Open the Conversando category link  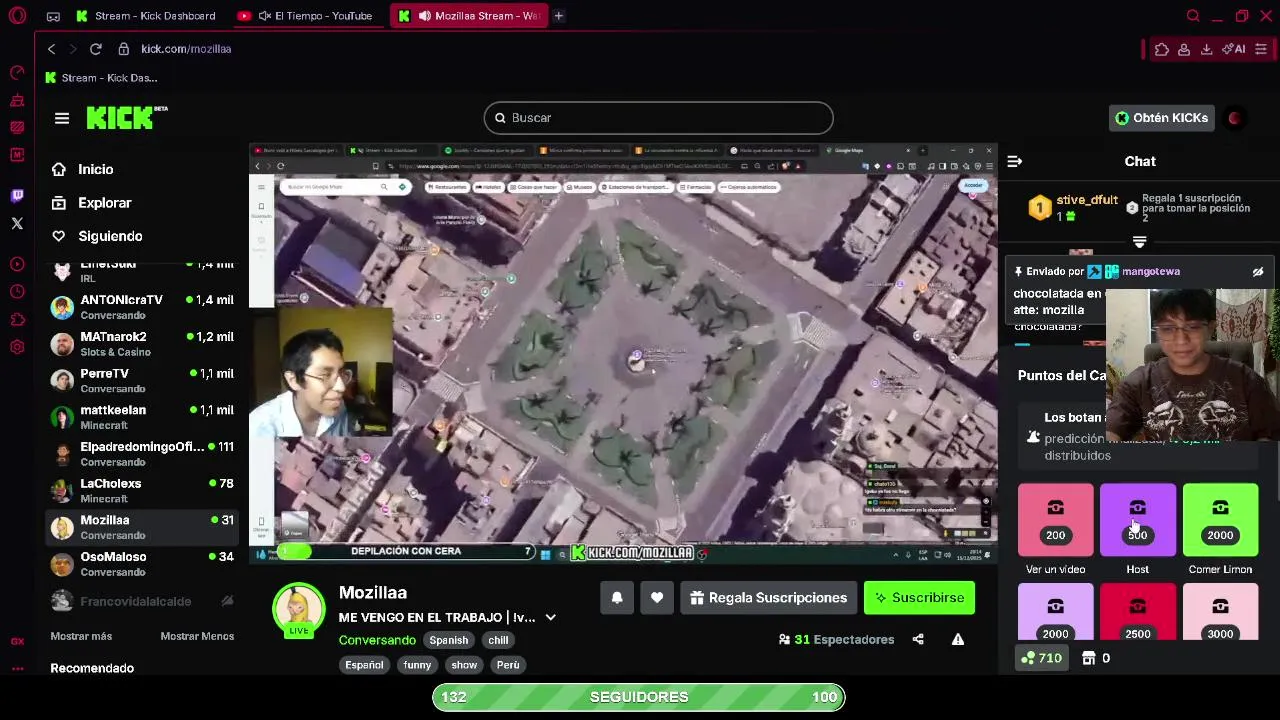pyautogui.click(x=377, y=640)
